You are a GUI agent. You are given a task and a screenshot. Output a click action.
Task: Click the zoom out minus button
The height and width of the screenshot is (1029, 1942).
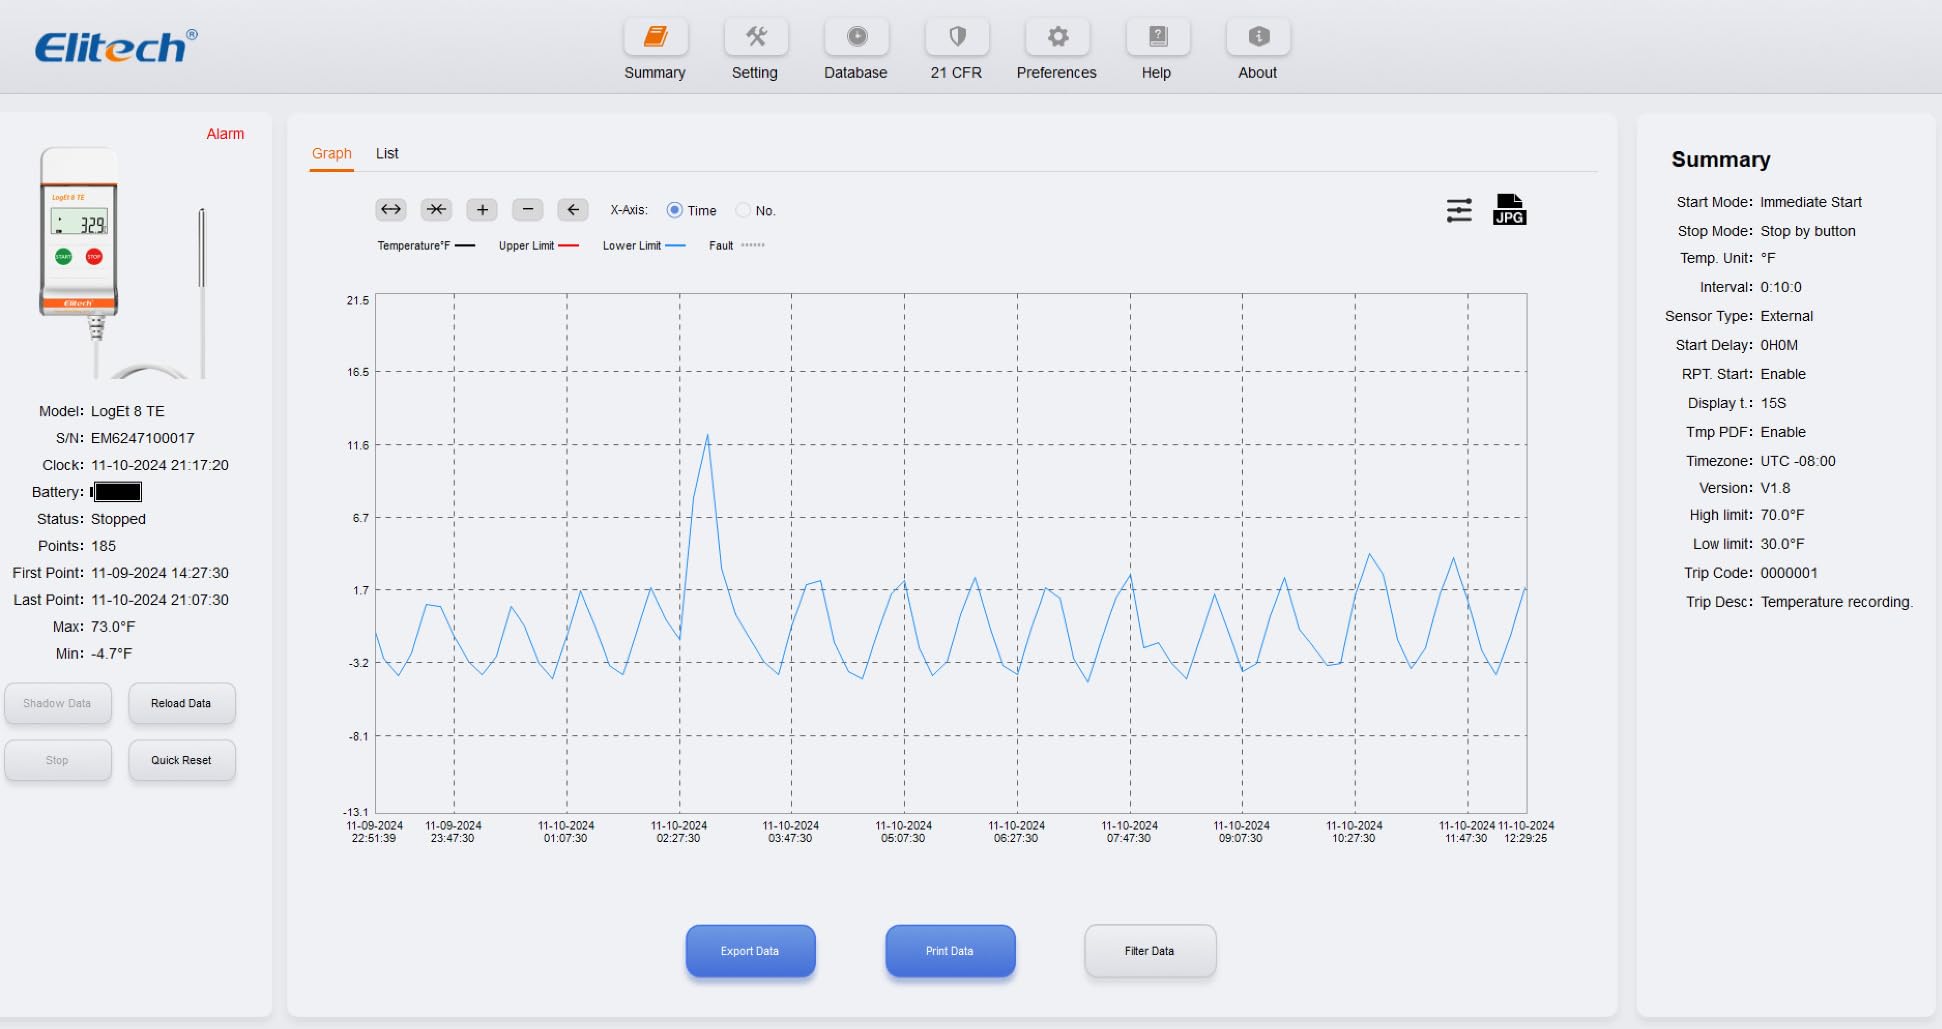pyautogui.click(x=527, y=210)
